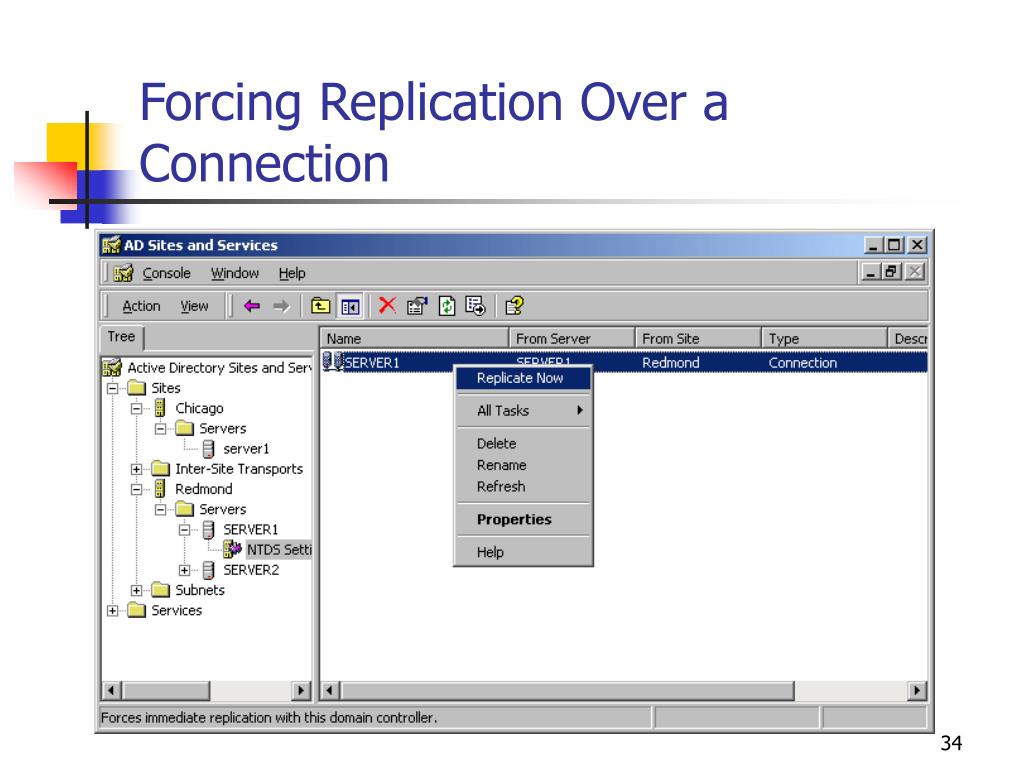
Task: Click the tree pane scroll right arrow
Action: coord(300,690)
